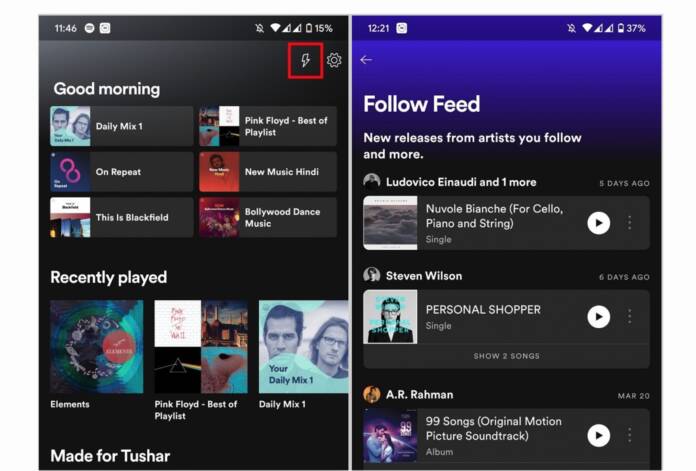
Task: Open more options for 99 Songs album
Action: 629,435
